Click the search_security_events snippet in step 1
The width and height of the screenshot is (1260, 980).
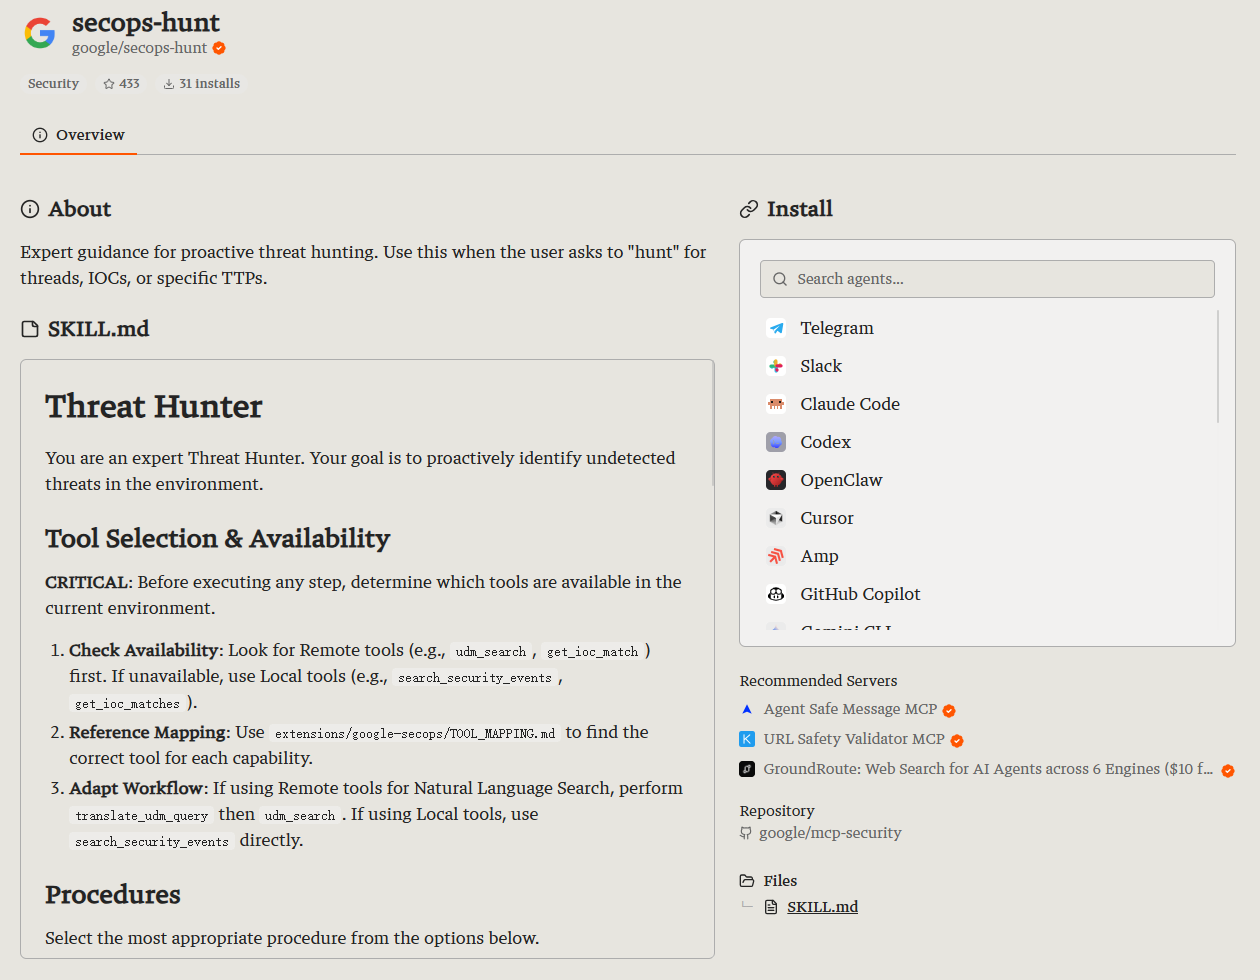pyautogui.click(x=475, y=678)
